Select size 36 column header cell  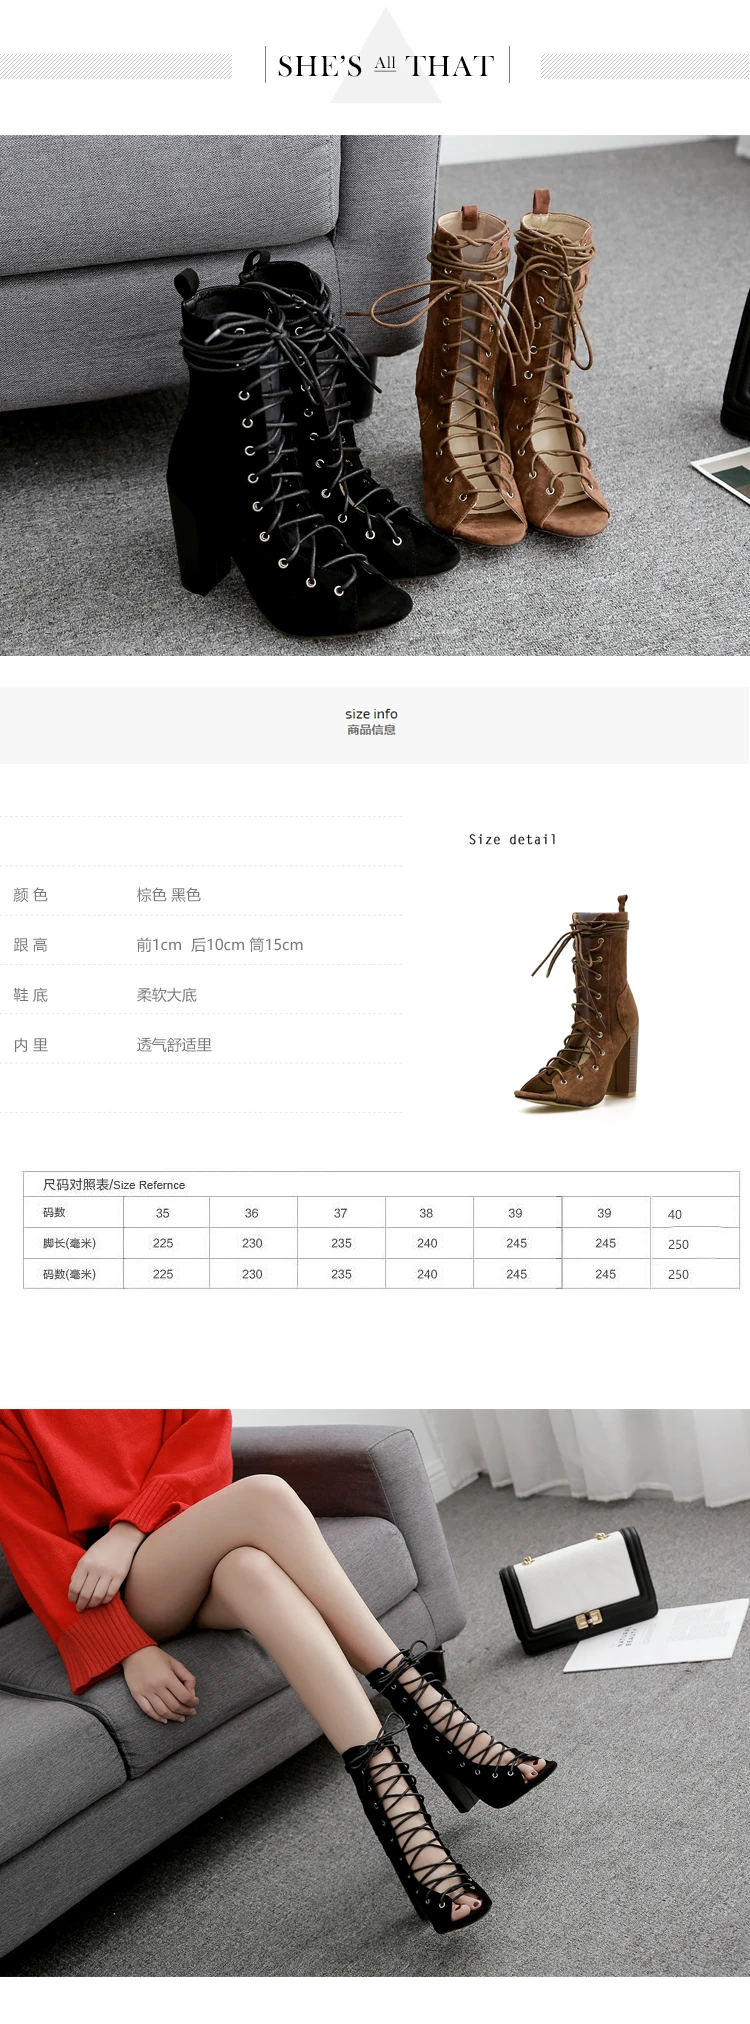pyautogui.click(x=252, y=1213)
